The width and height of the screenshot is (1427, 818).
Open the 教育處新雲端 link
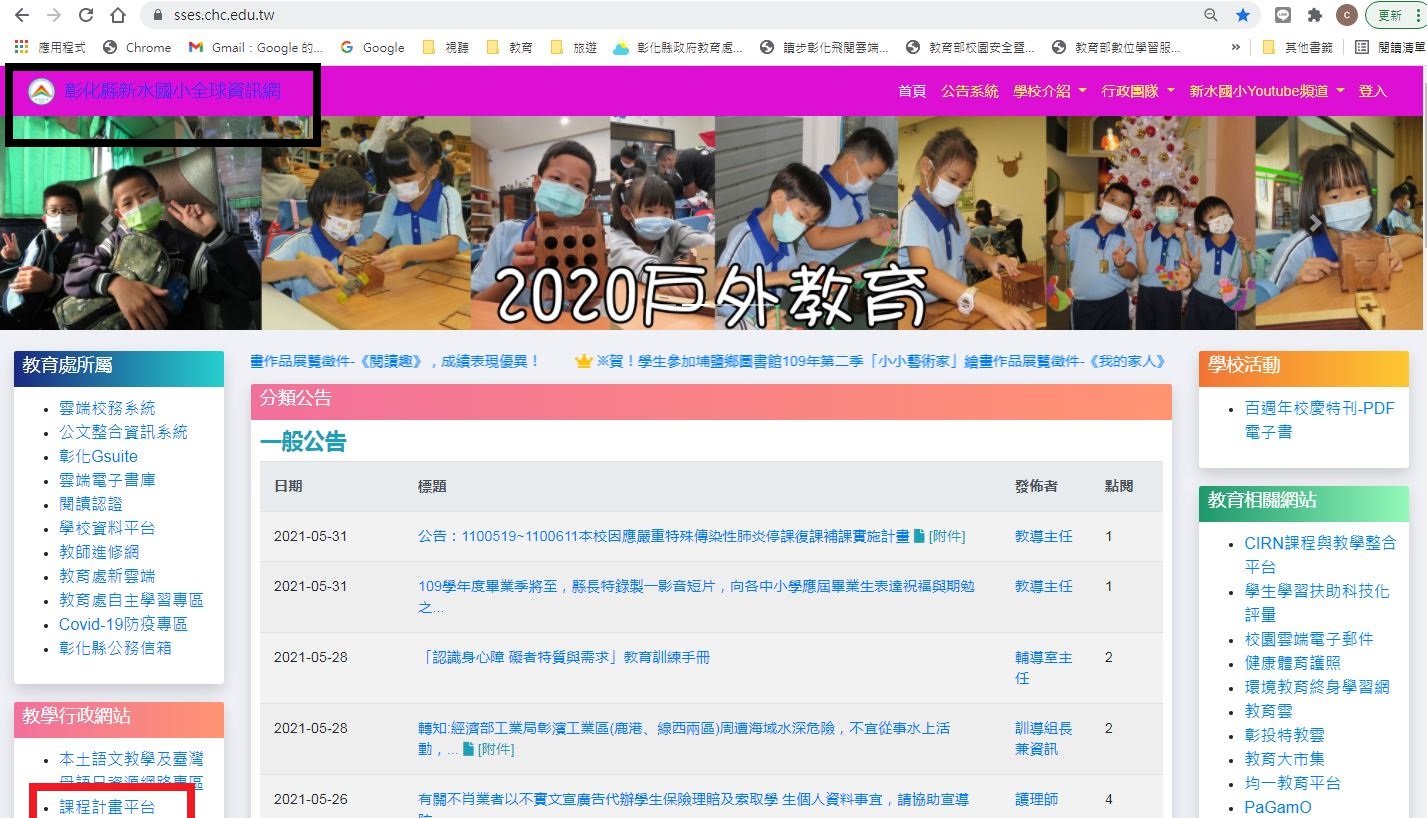[x=107, y=576]
